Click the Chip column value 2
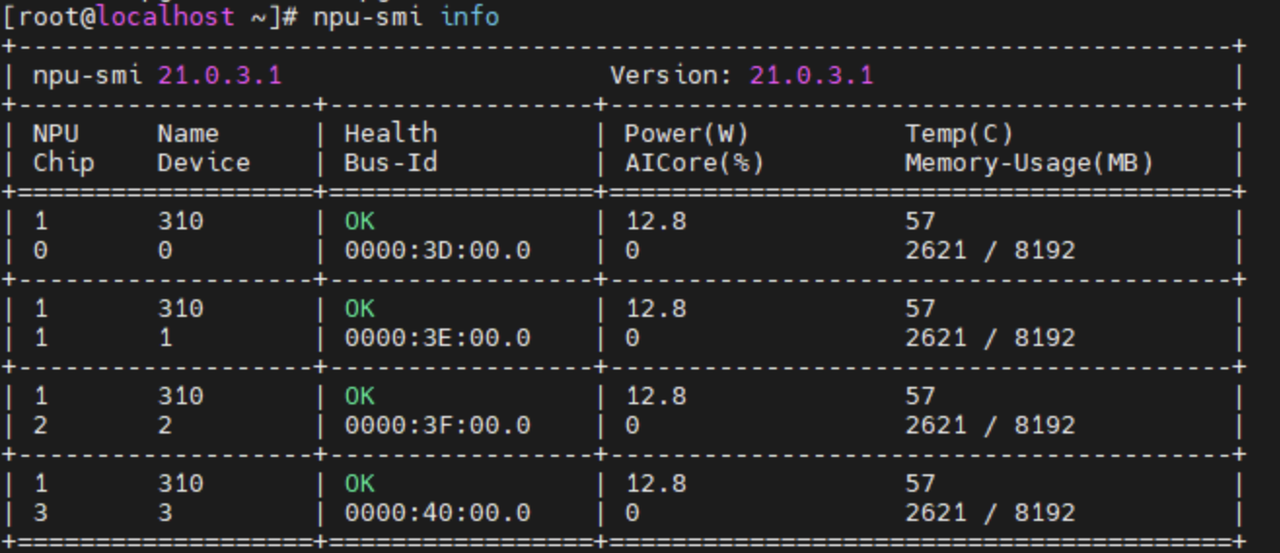 [40, 426]
